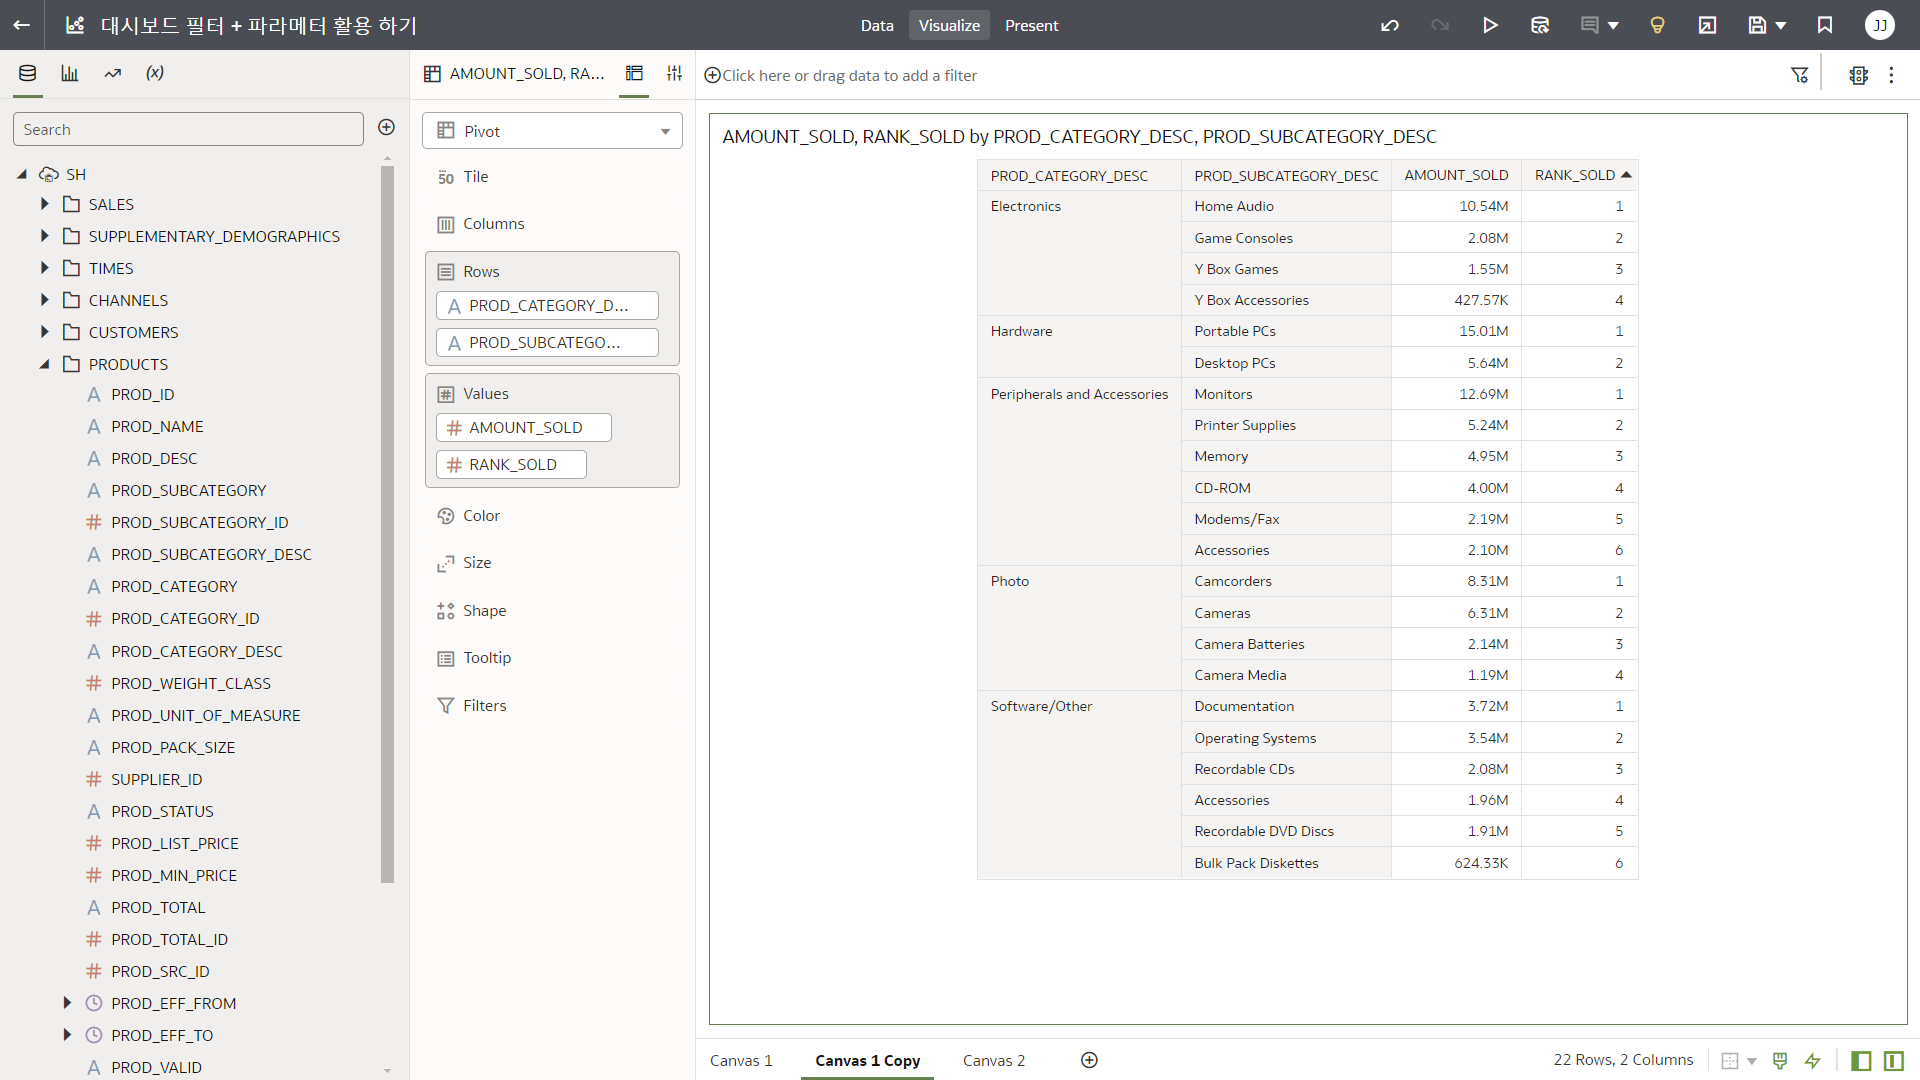Click the Auto Insights lightning icon
The height and width of the screenshot is (1080, 1920).
click(1813, 1060)
